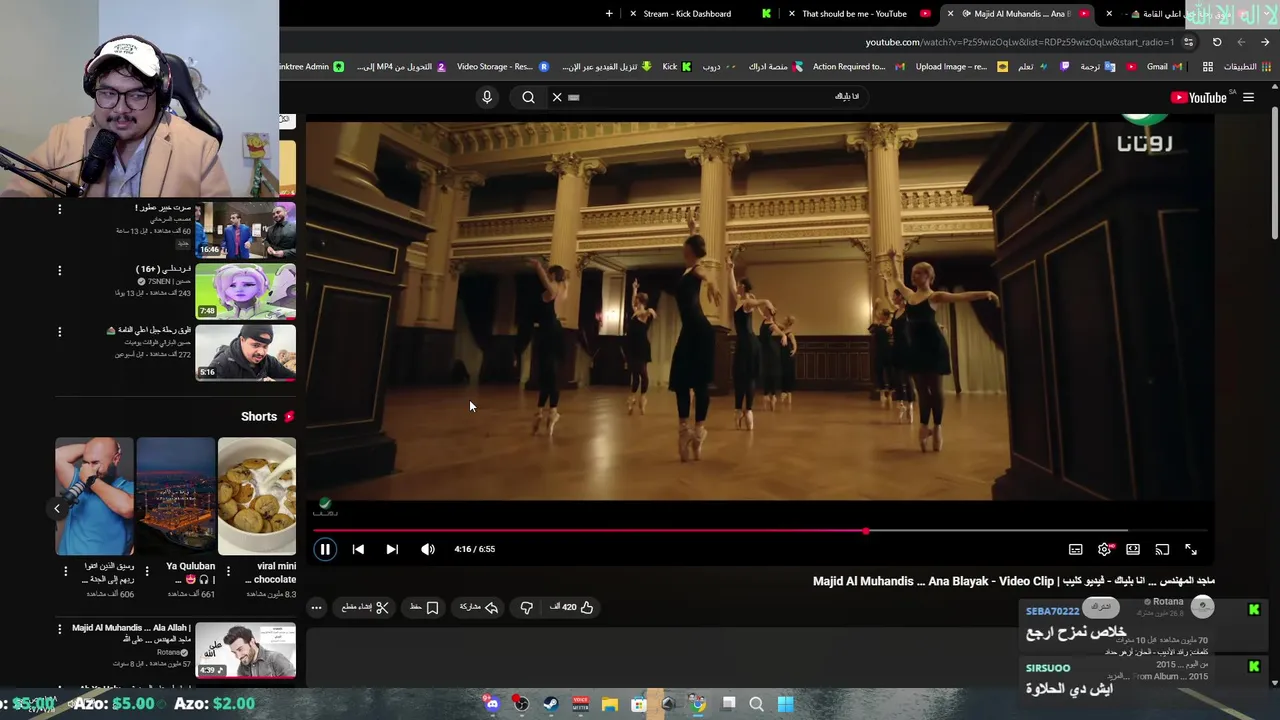The image size is (1280, 720).
Task: Open options for viral mini chocolate Short
Action: point(227,571)
